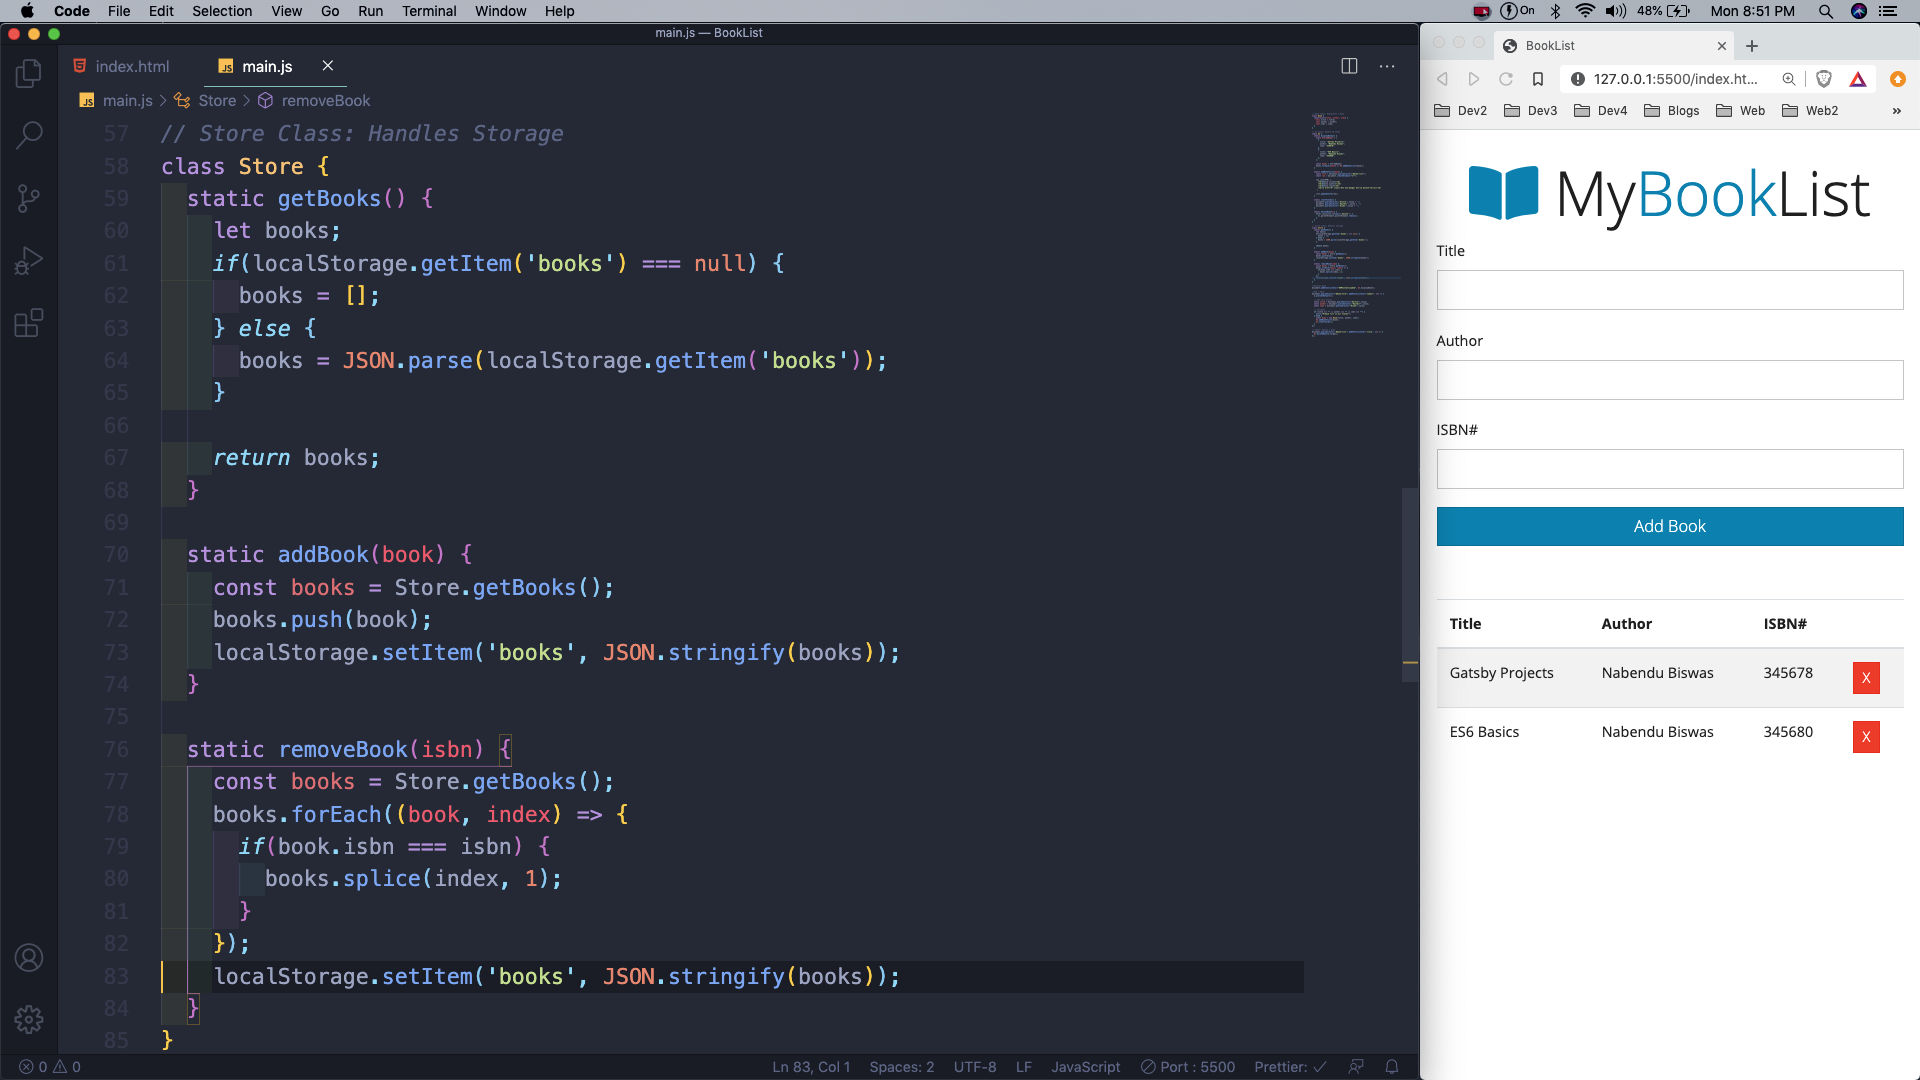Open the Selection menu
1920x1080 pixels.
tap(222, 11)
